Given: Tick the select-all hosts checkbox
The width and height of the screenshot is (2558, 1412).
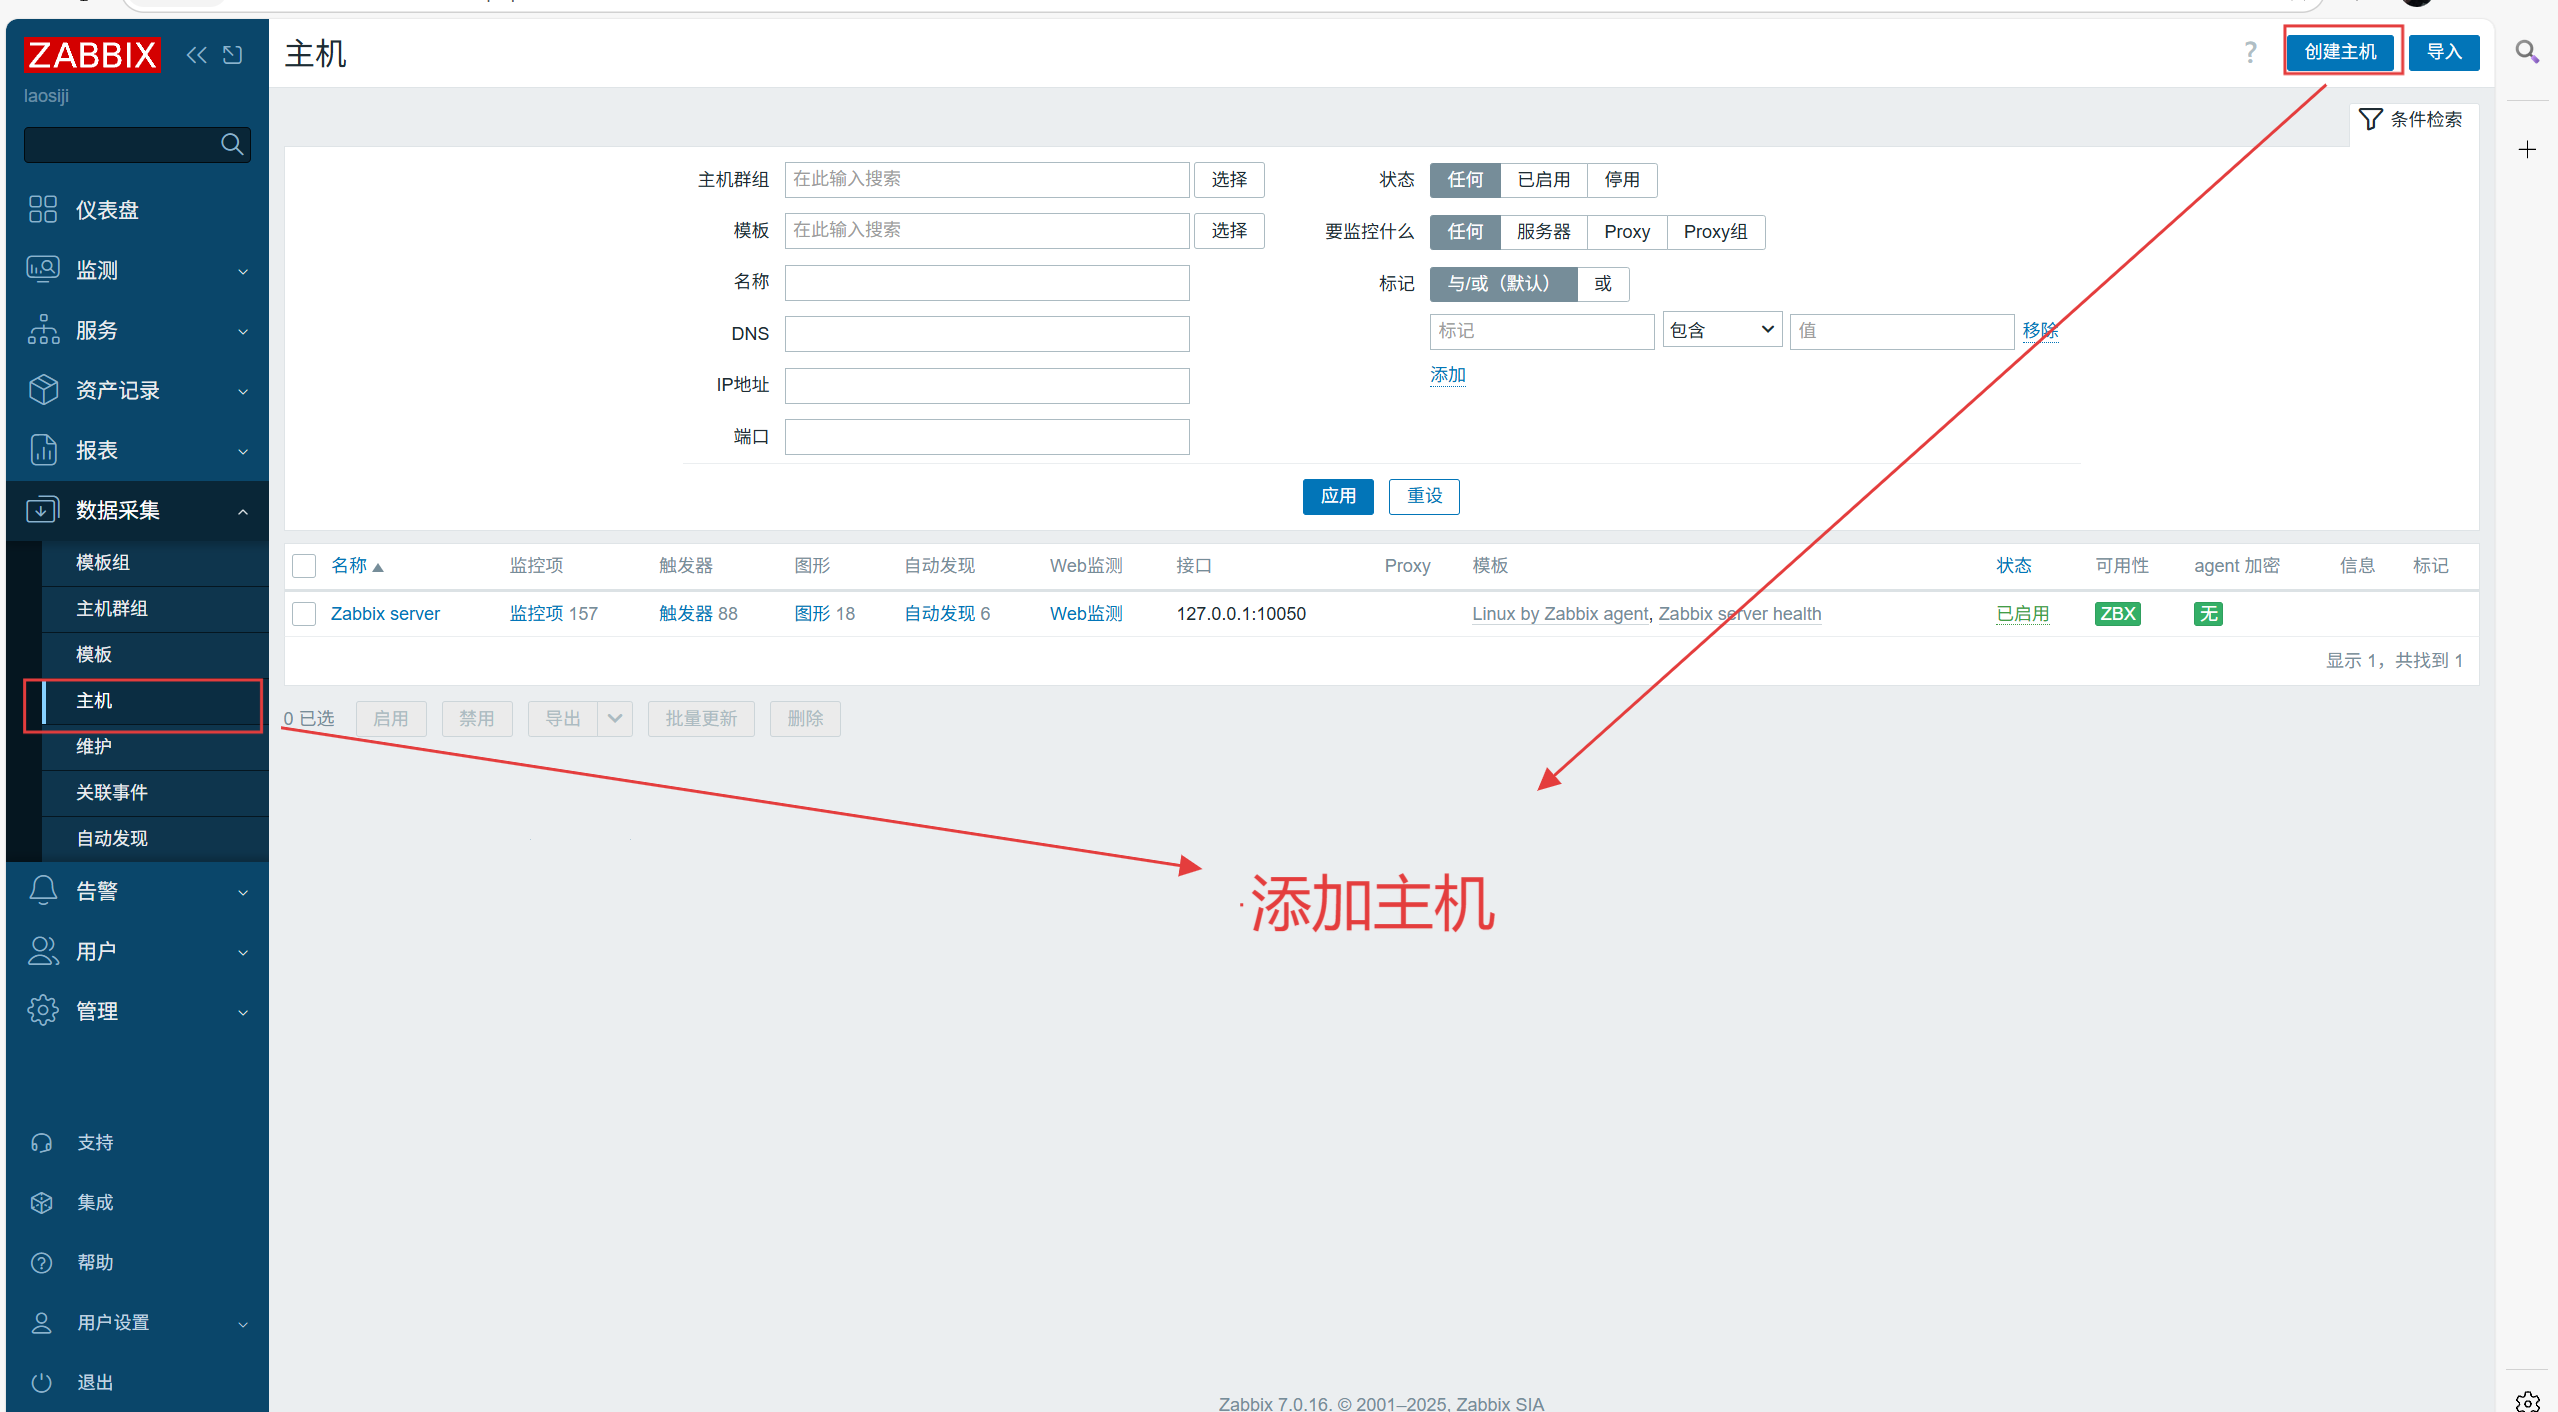Looking at the screenshot, I should 304,566.
